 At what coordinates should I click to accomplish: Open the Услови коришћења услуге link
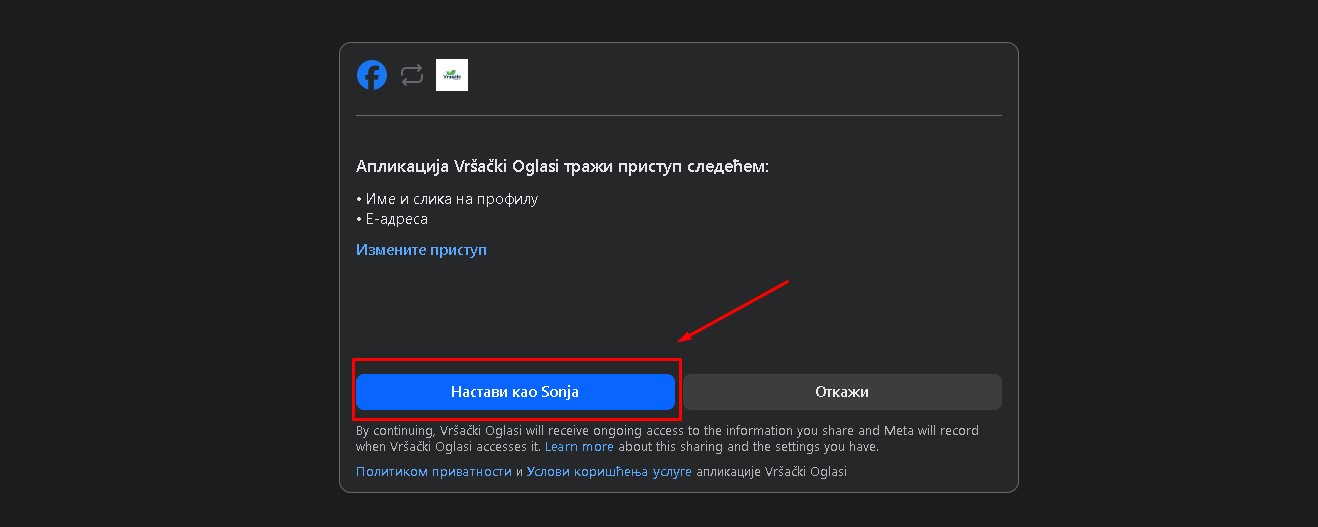point(609,471)
